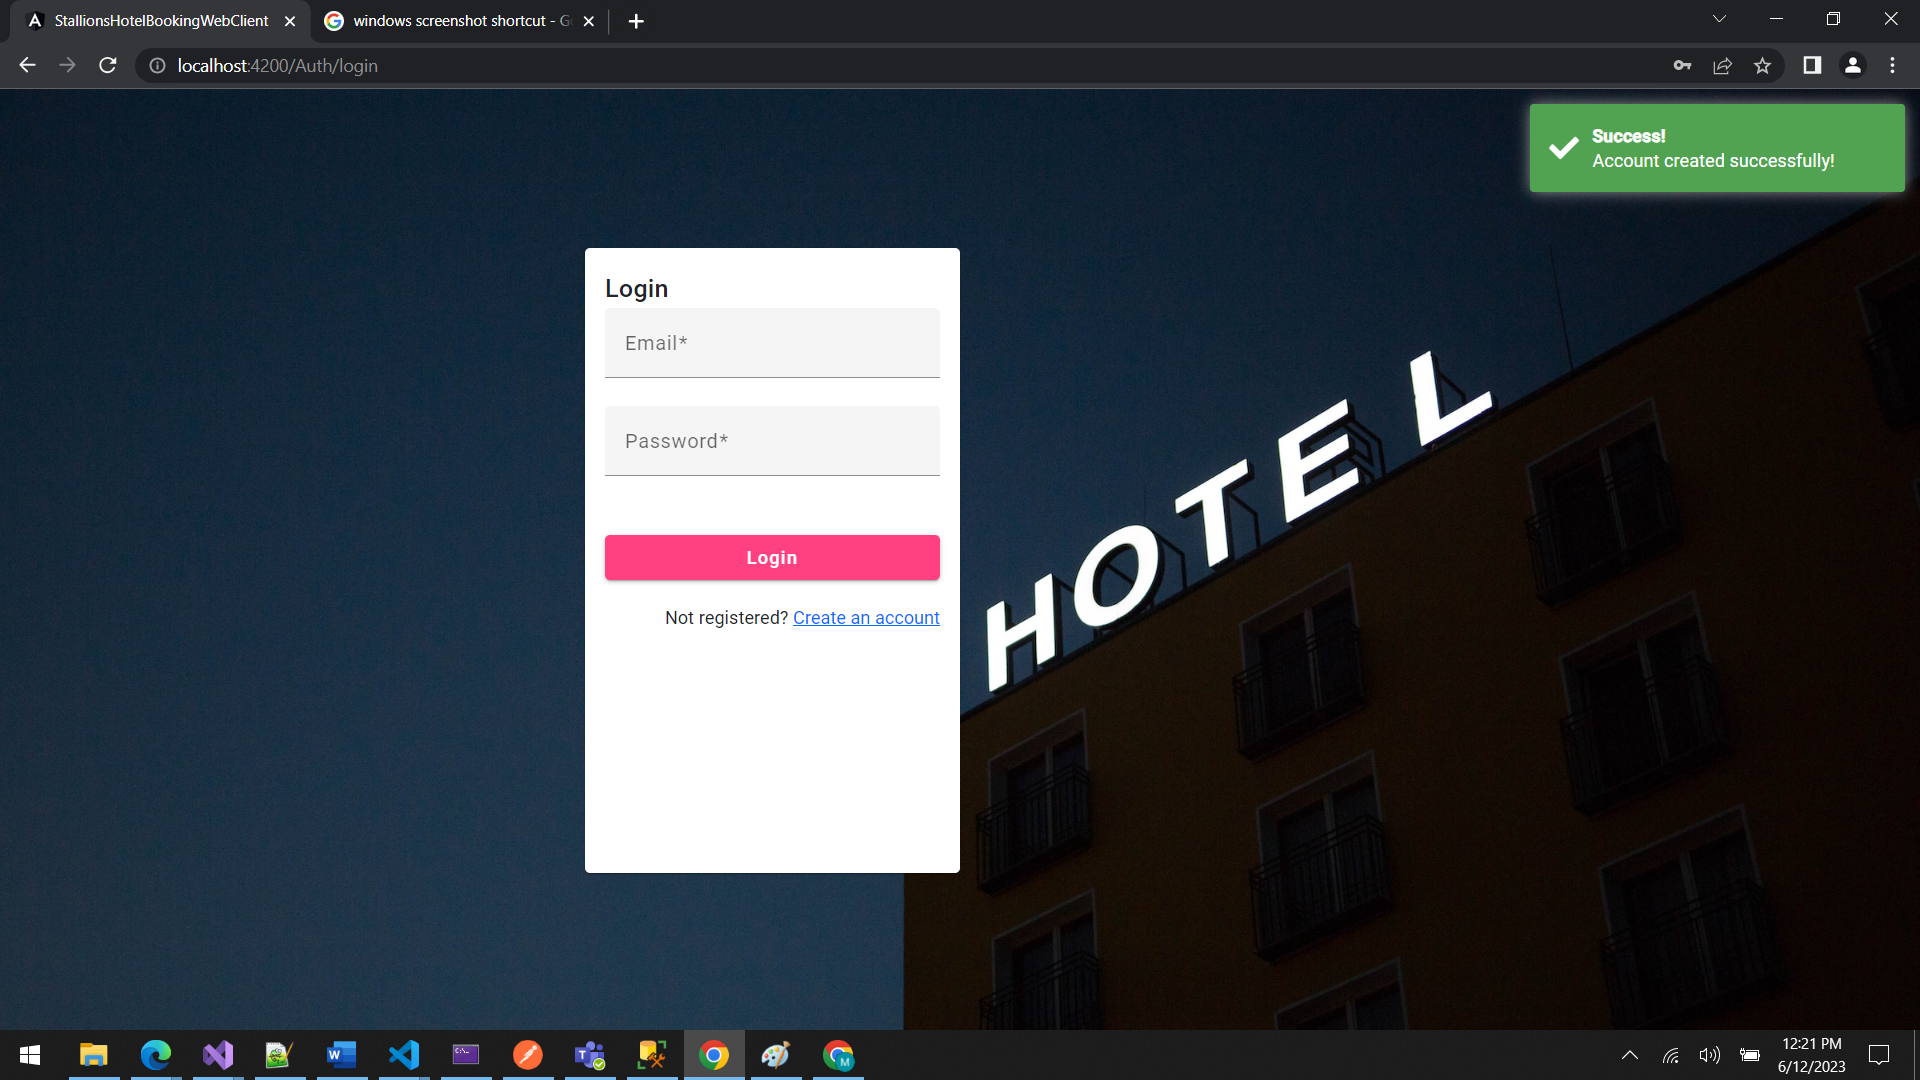Bookmark this page with star
Viewport: 1920px width, 1080px height.
coord(1763,66)
